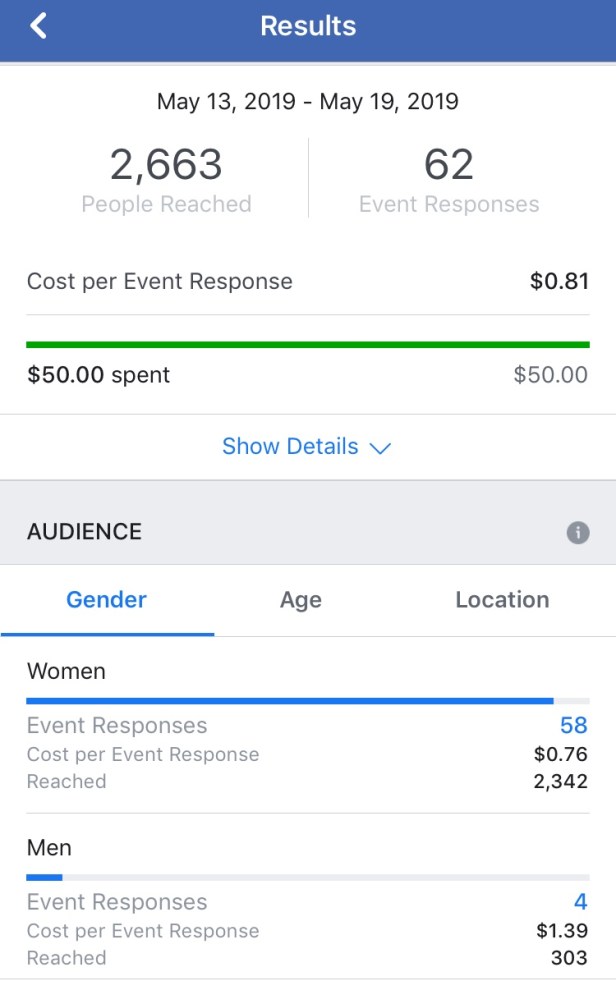
Task: Click the Men section heading
Action: point(49,848)
